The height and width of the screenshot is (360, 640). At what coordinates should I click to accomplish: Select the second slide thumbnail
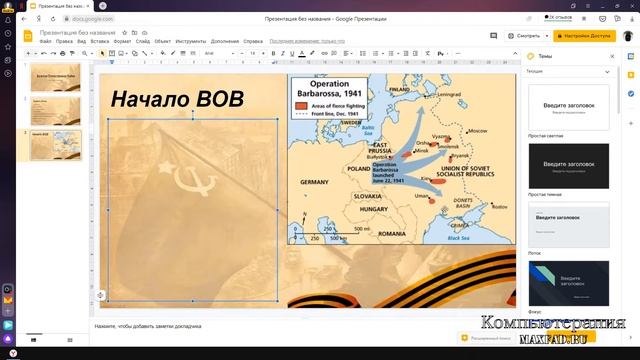(56, 111)
